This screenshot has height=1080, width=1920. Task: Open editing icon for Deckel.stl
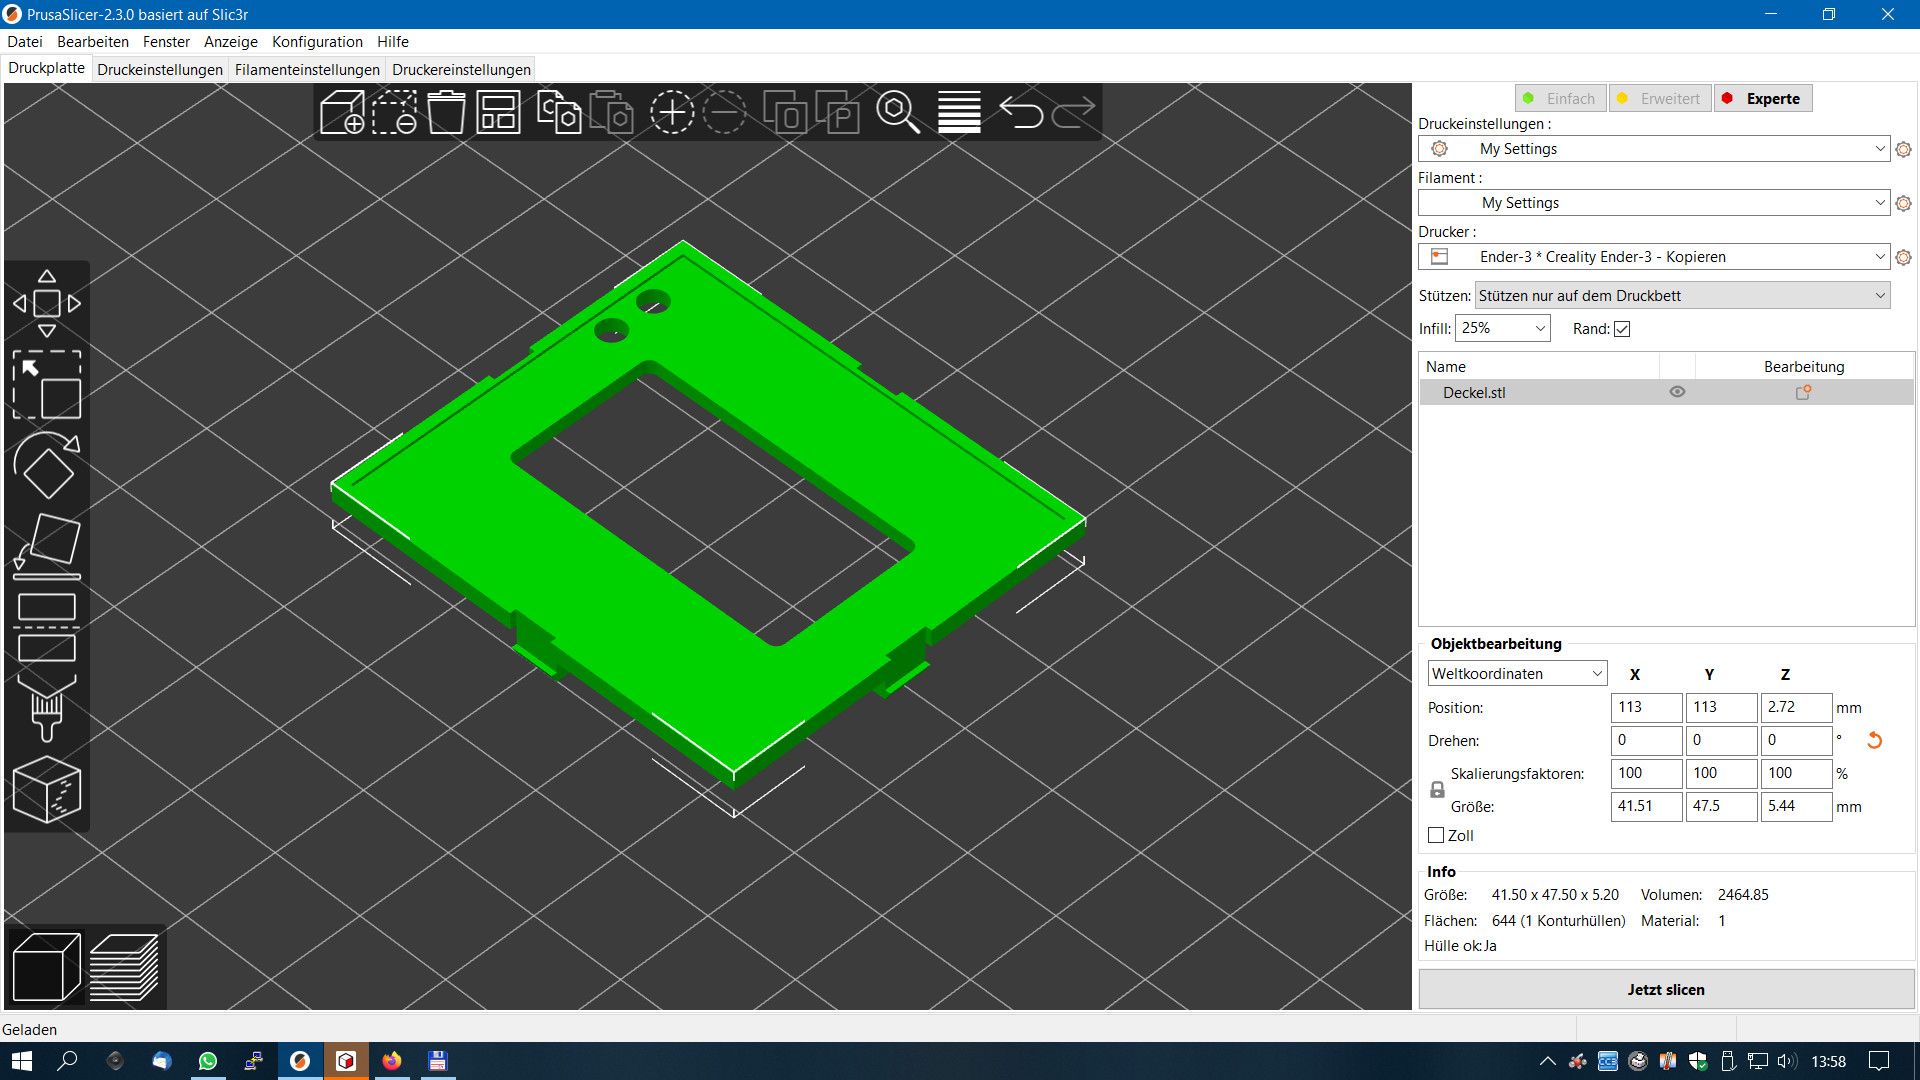coord(1803,393)
